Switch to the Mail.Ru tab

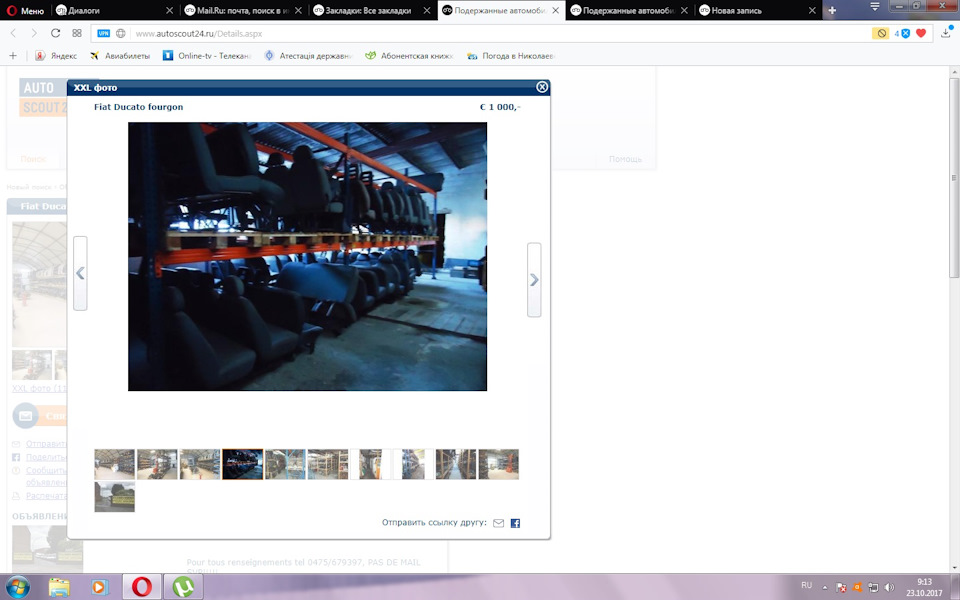pyautogui.click(x=242, y=10)
